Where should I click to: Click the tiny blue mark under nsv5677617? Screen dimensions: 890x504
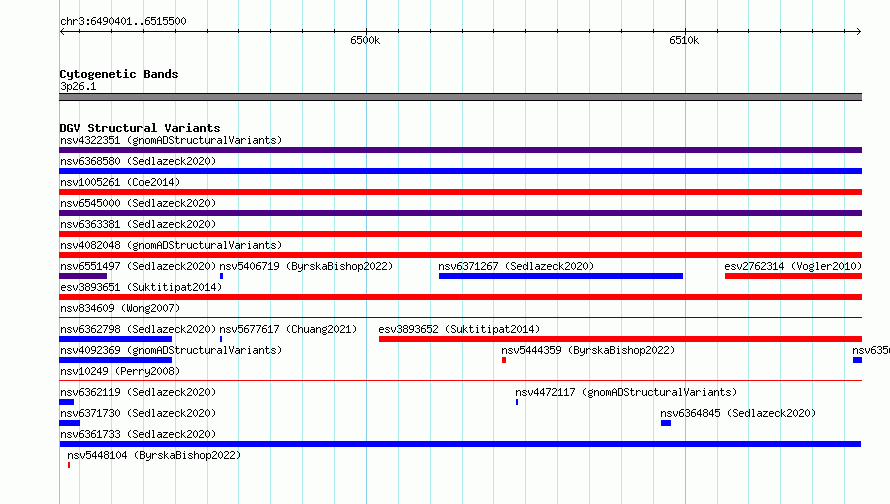(221, 339)
